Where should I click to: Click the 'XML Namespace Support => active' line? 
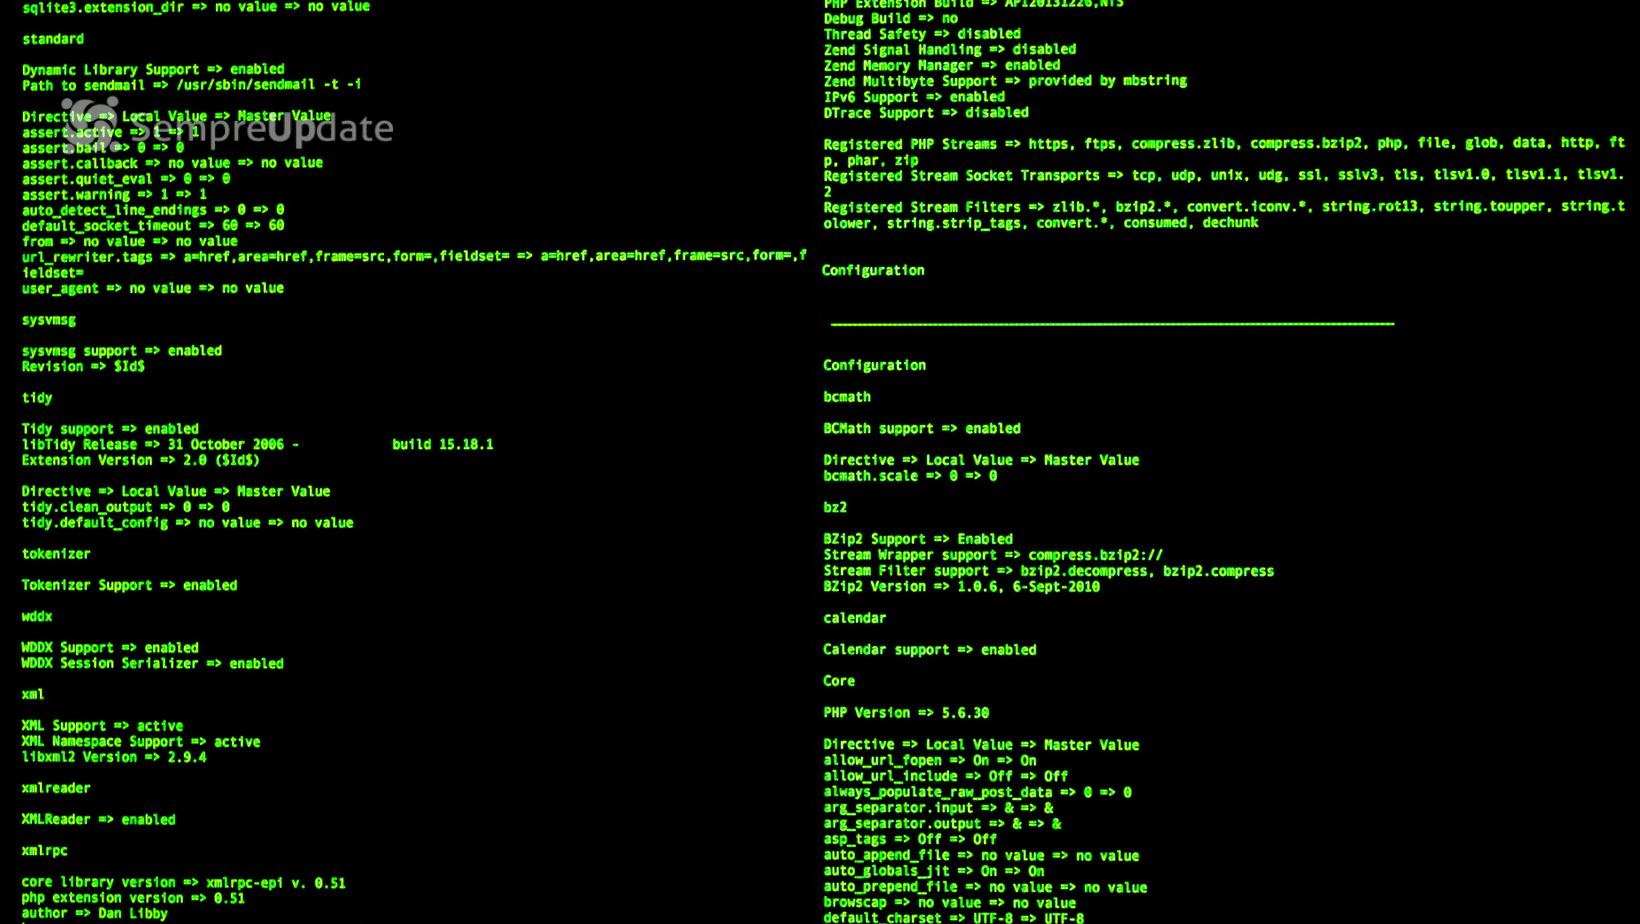pos(141,742)
